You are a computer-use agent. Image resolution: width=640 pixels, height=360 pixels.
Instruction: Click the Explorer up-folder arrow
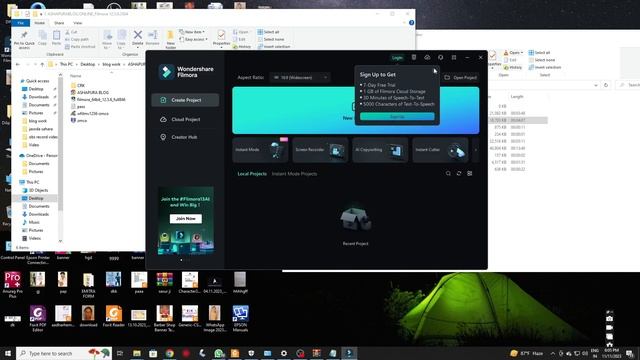coord(42,64)
